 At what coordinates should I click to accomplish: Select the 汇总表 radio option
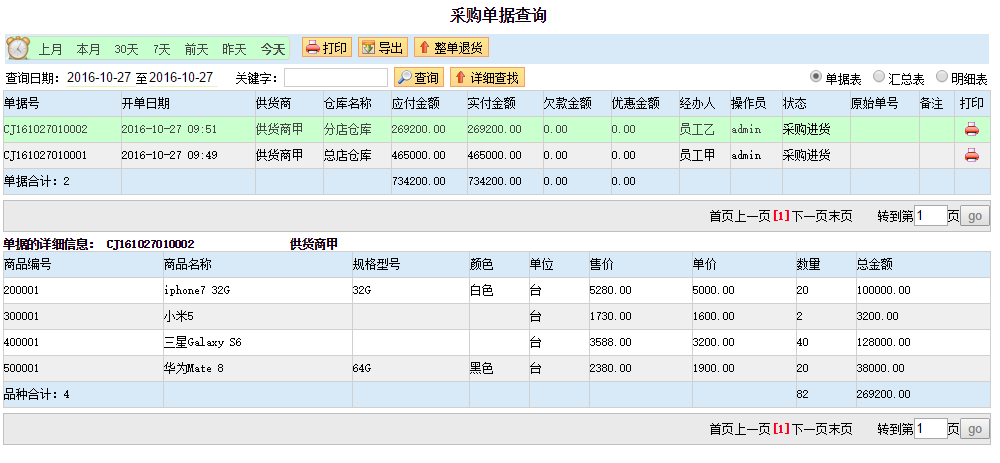879,77
